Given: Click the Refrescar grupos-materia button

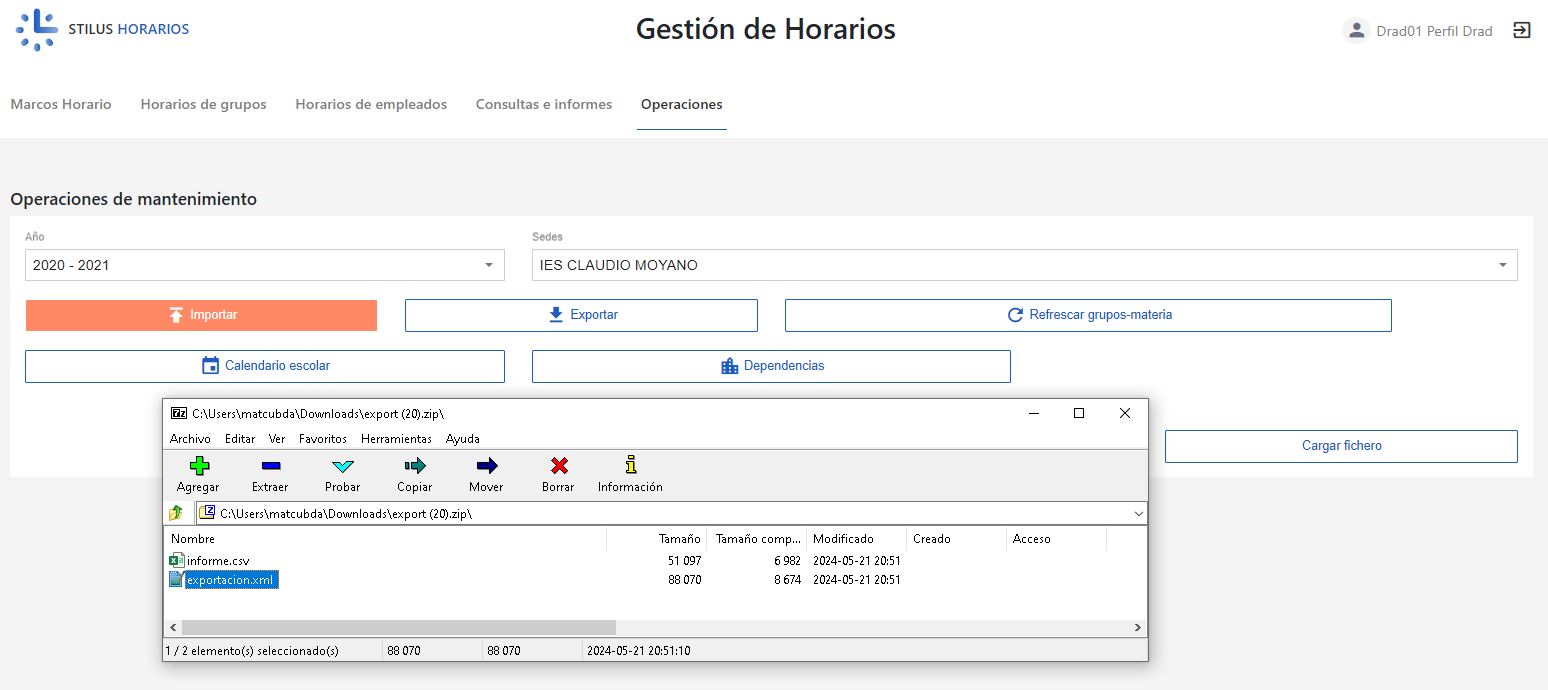Looking at the screenshot, I should tap(1088, 315).
